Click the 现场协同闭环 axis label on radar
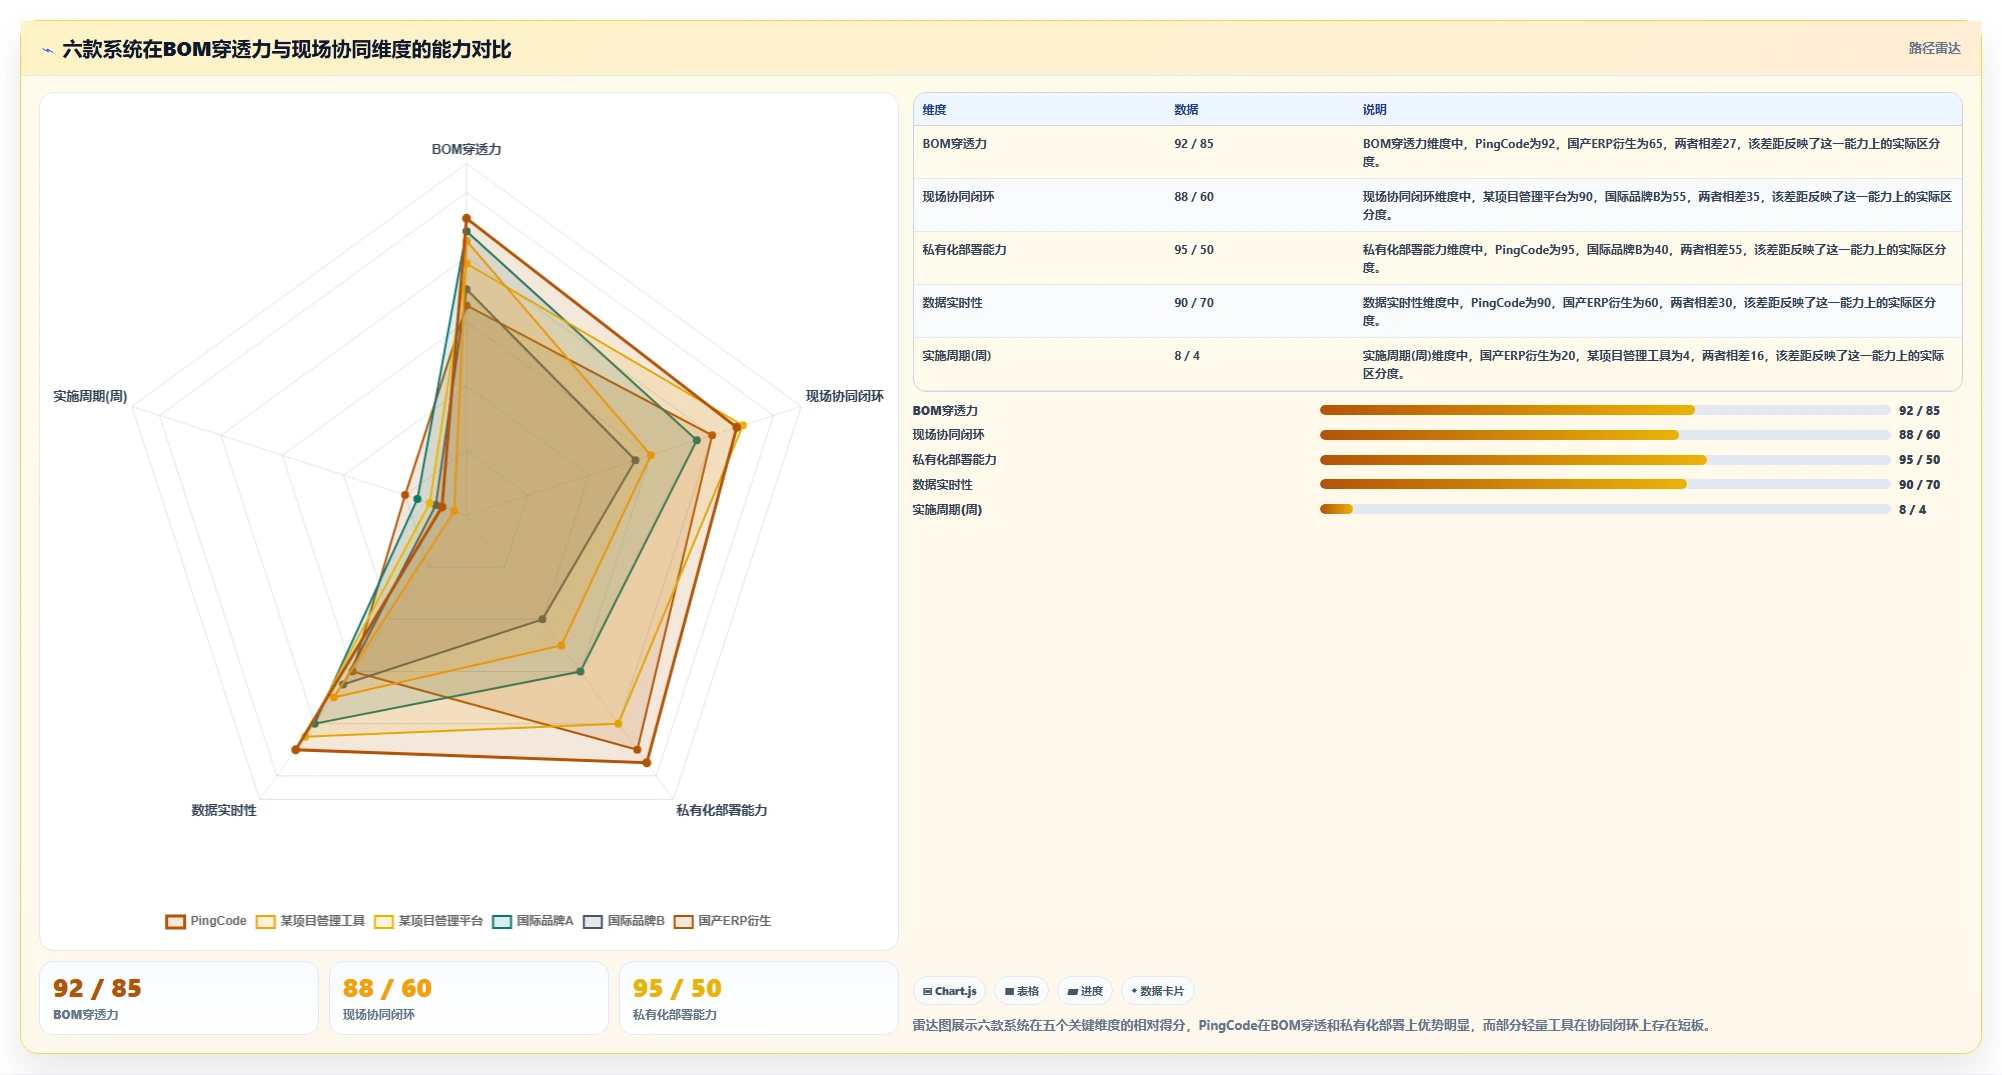This screenshot has width=2002, height=1075. pos(844,397)
